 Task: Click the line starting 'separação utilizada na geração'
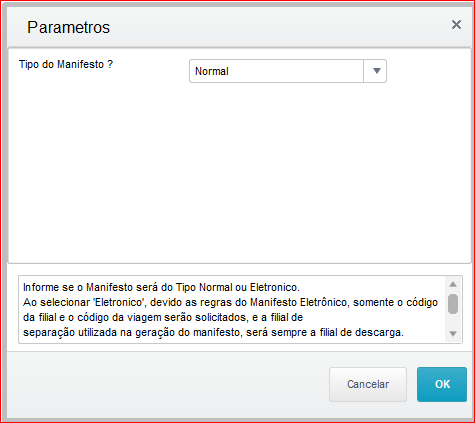[x=213, y=332]
